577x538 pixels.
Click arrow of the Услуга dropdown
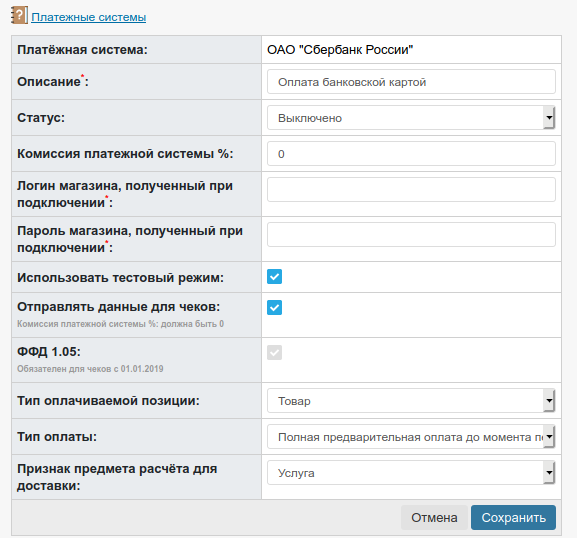[x=549, y=472]
